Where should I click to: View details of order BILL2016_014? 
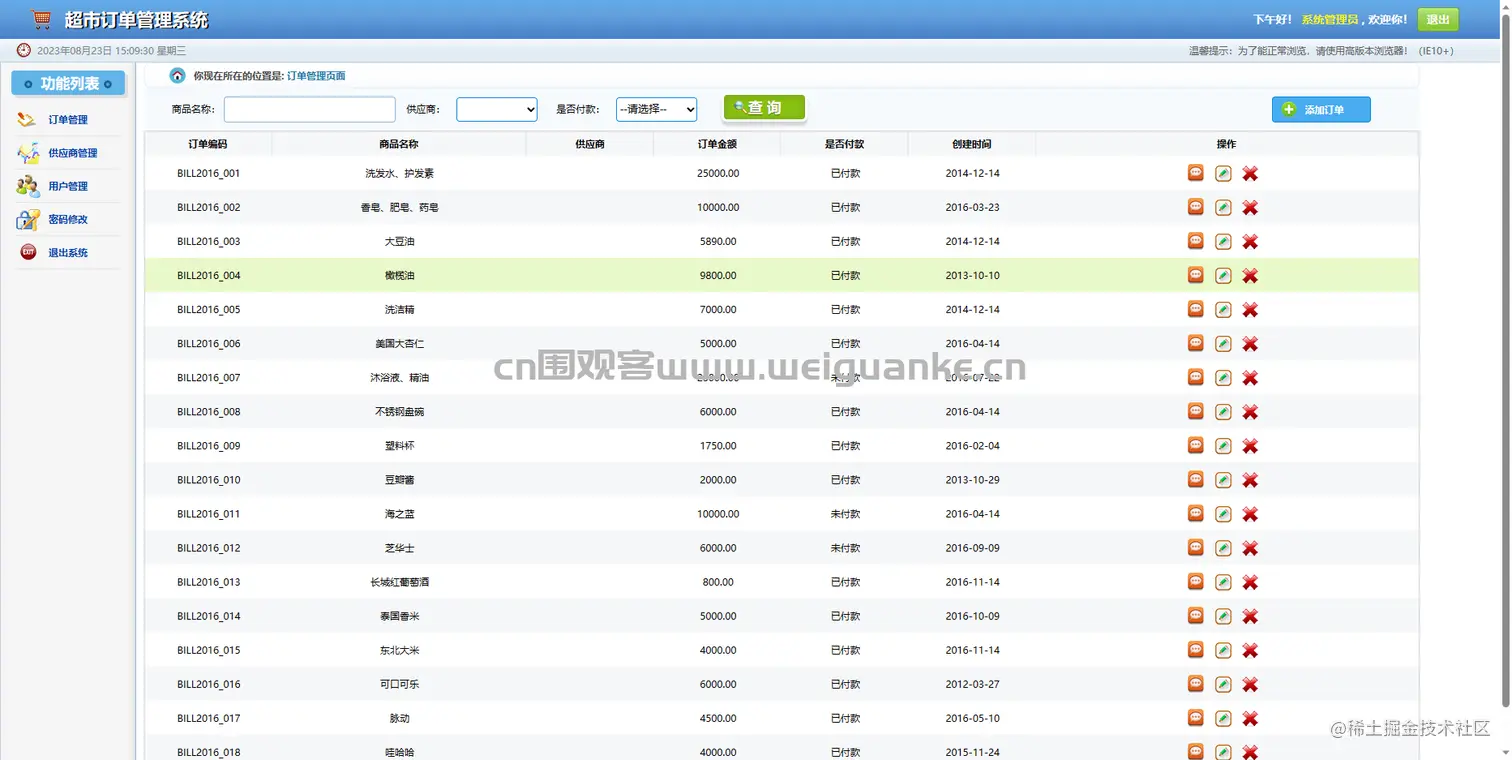coord(1195,614)
